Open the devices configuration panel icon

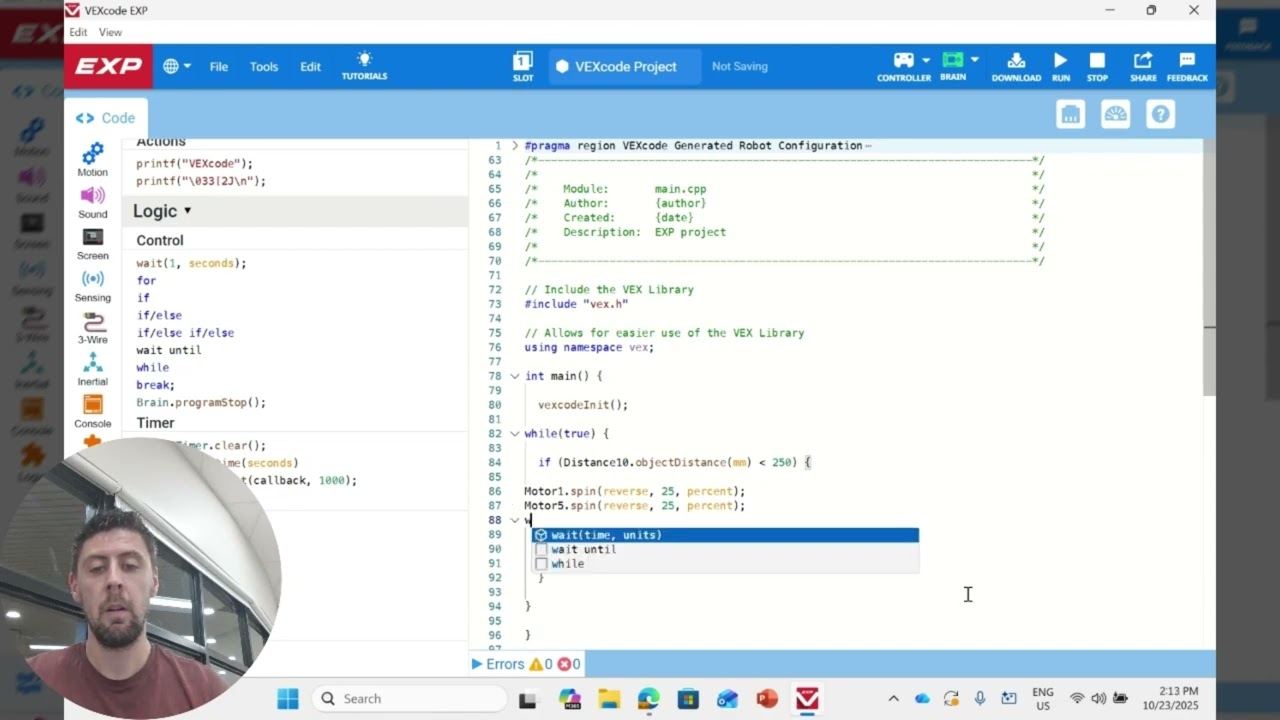[x=1071, y=114]
